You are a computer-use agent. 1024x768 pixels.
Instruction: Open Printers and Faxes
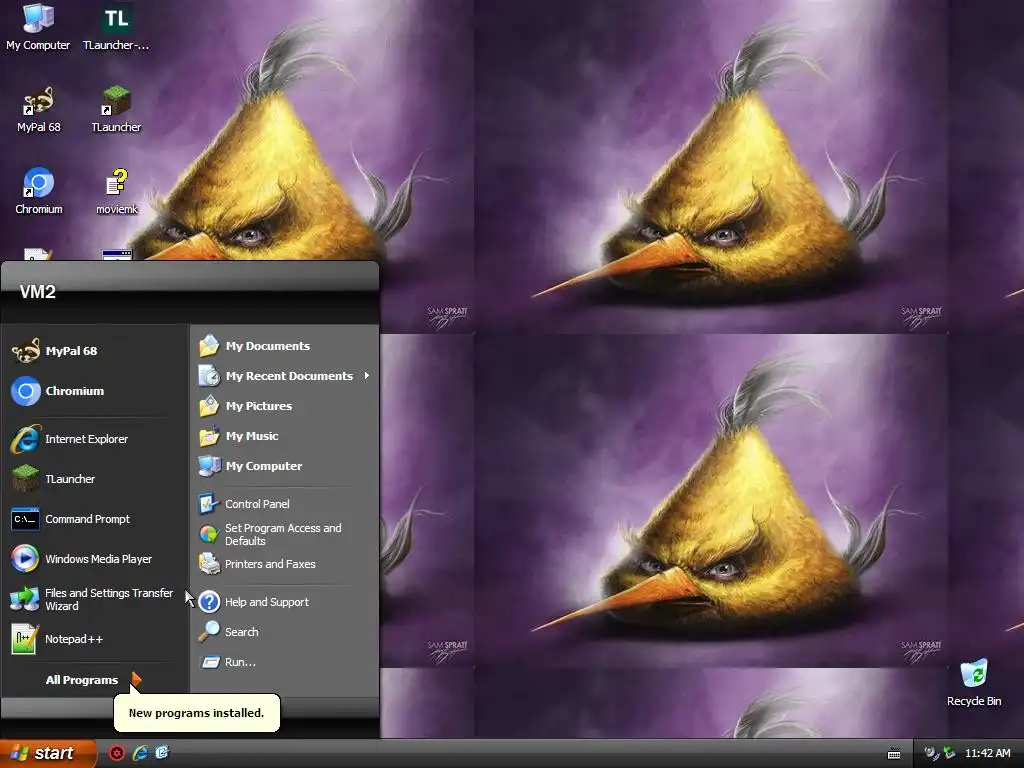pyautogui.click(x=285, y=564)
